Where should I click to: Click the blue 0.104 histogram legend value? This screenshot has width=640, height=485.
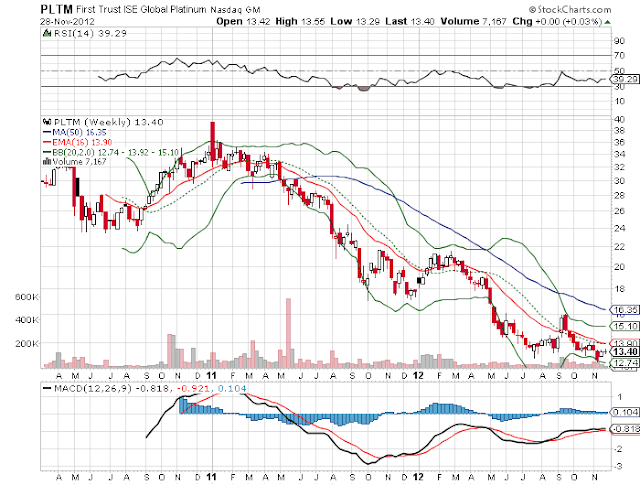[232, 388]
